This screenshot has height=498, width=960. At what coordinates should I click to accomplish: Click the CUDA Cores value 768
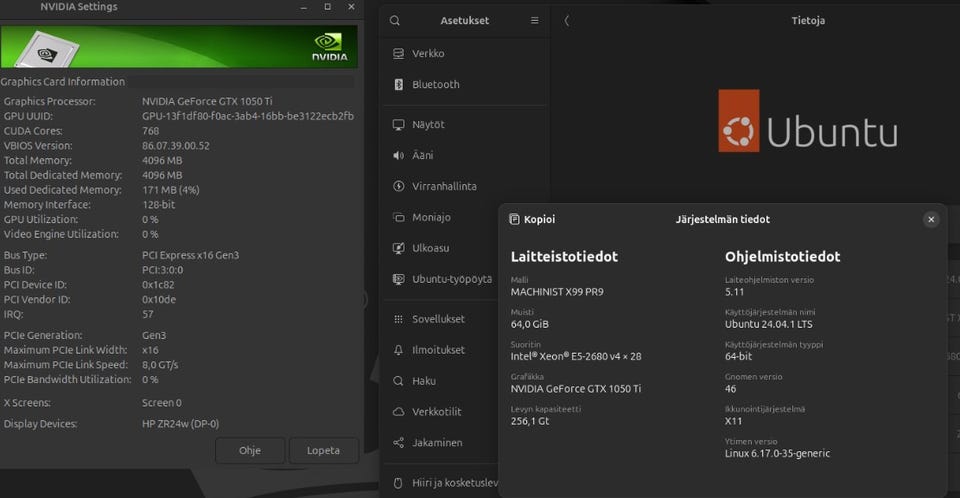(151, 131)
